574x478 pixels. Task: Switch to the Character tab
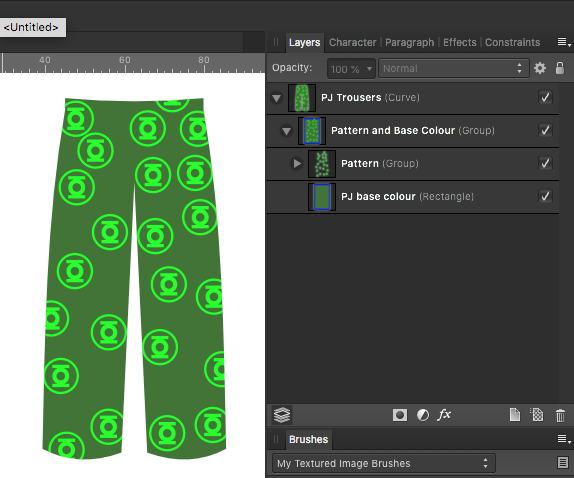pos(353,42)
